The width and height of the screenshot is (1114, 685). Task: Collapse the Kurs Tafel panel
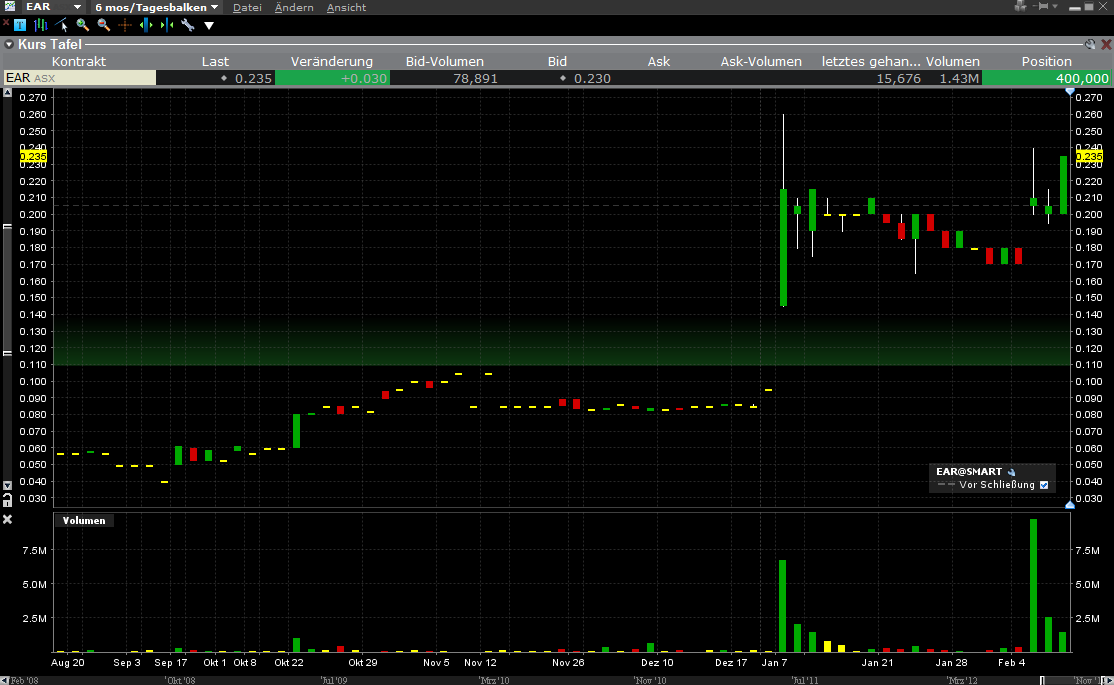(x=8, y=44)
